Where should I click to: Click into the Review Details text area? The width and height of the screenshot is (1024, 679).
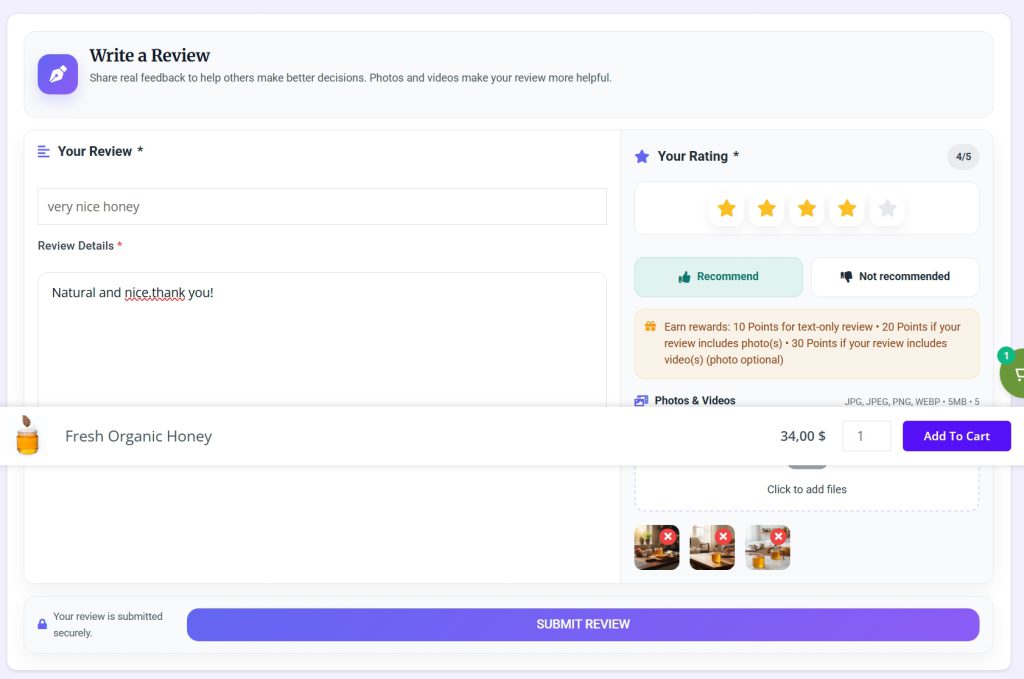(322, 340)
